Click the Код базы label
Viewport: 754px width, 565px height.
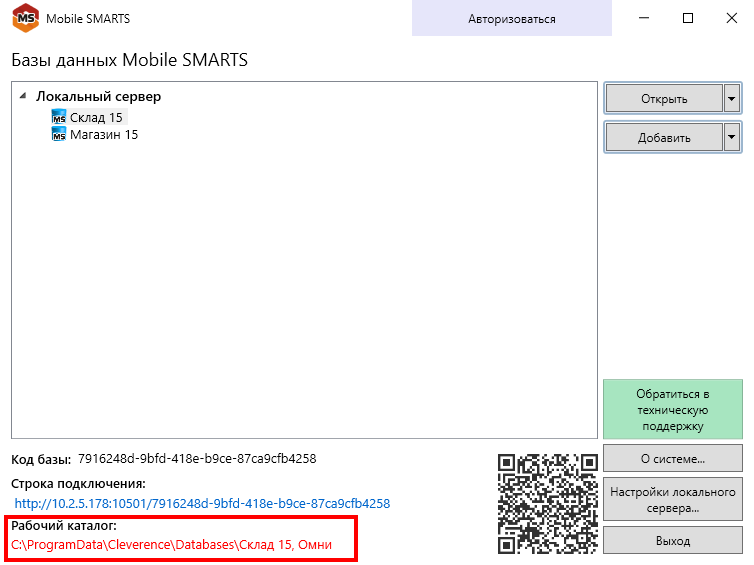coord(41,460)
